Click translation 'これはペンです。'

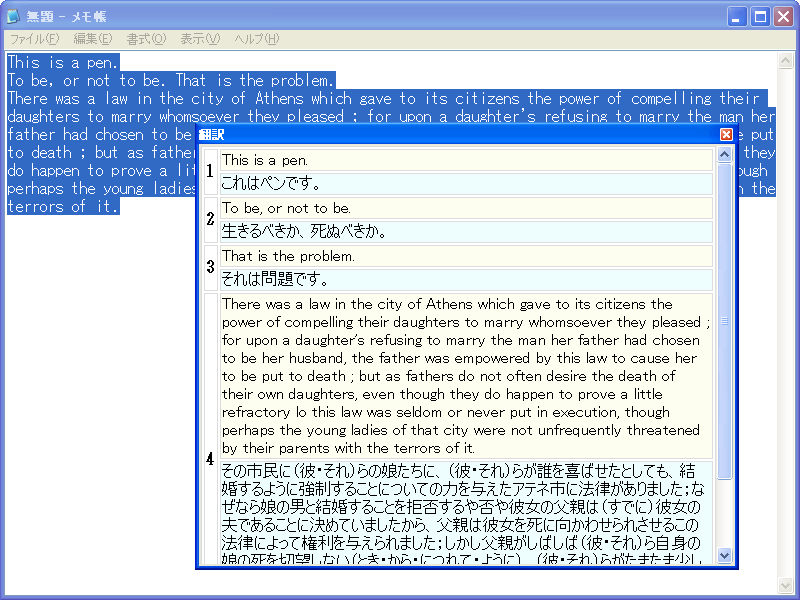pyautogui.click(x=466, y=184)
